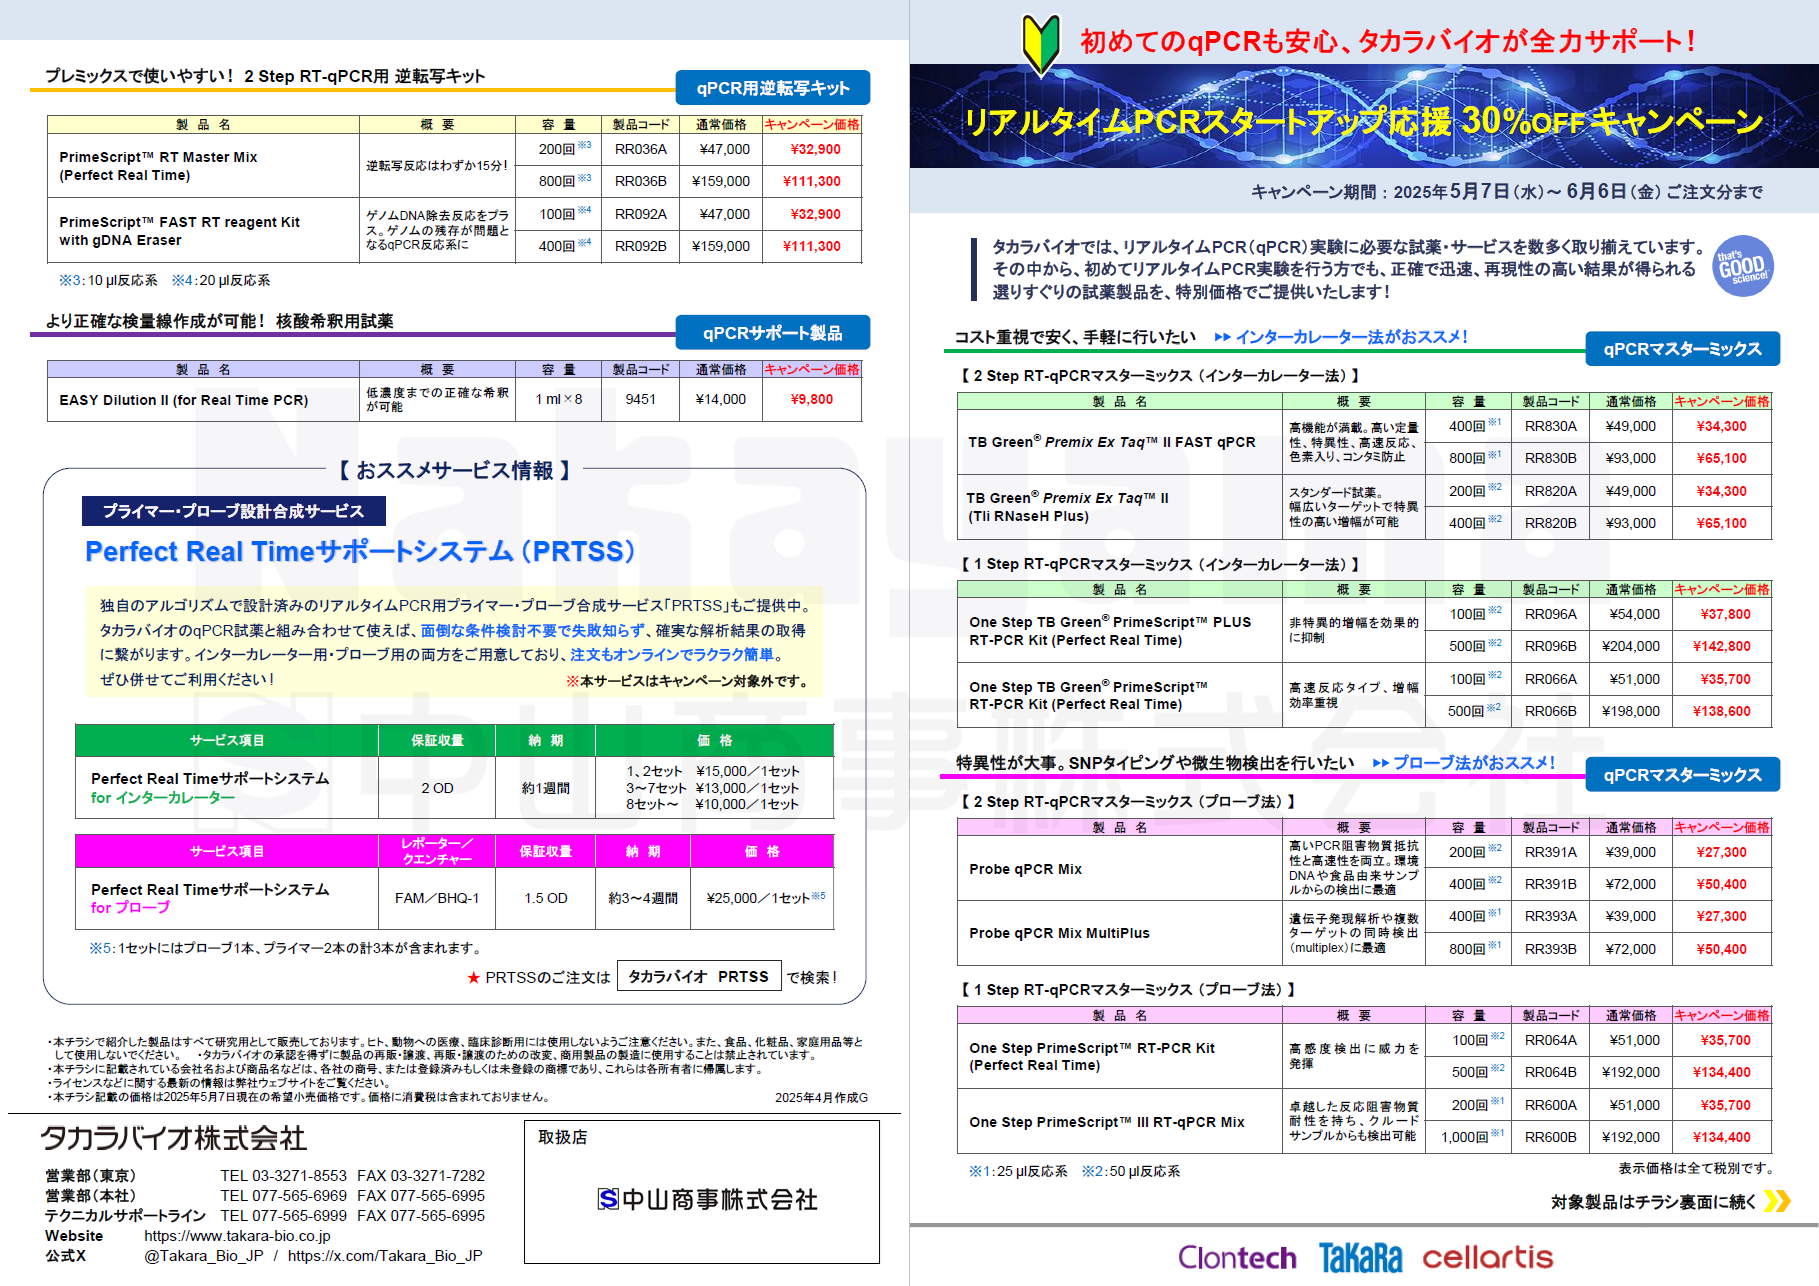Click the campaign period キャンペーン期間 line

pyautogui.click(x=1507, y=191)
